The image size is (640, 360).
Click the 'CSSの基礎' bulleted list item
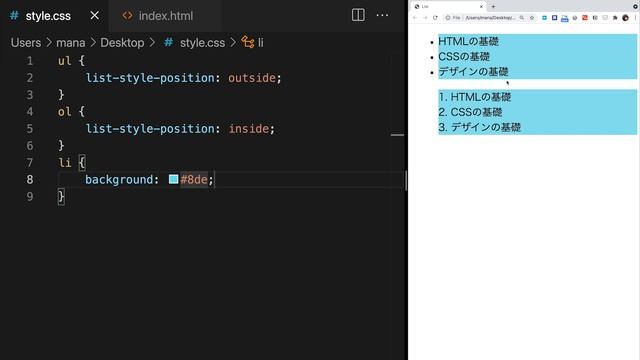[464, 56]
